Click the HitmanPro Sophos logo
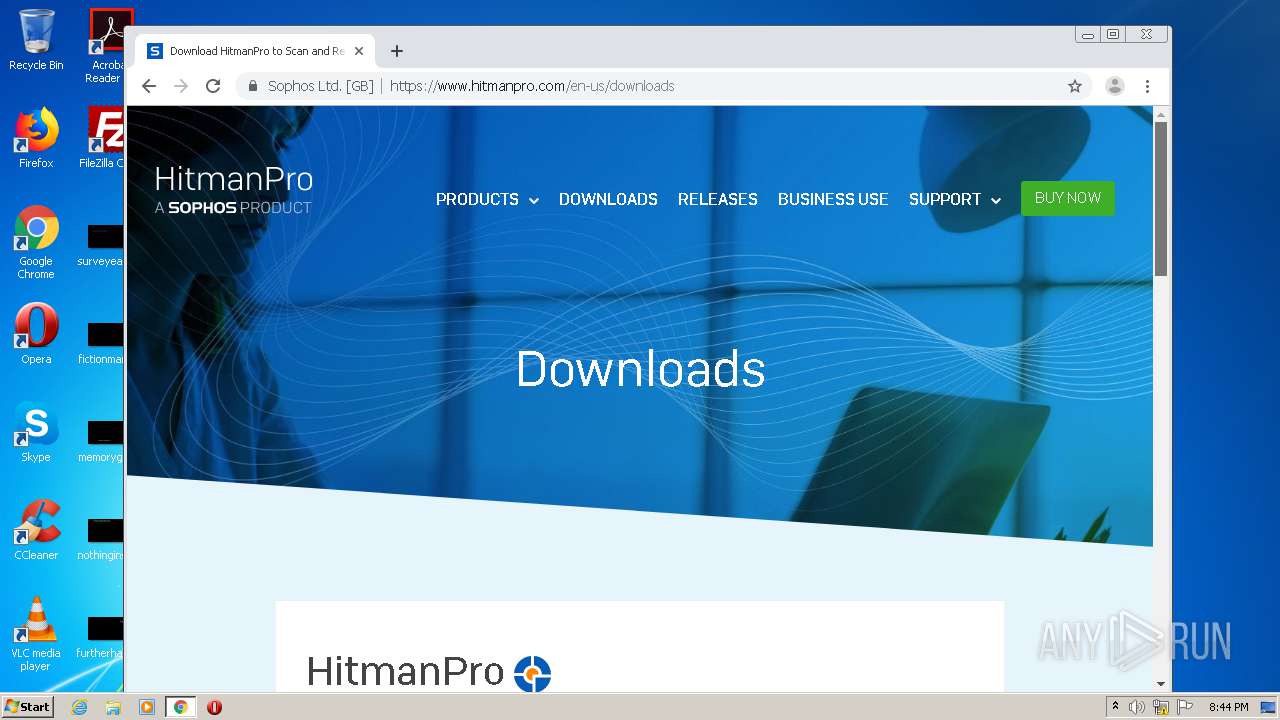 click(234, 191)
